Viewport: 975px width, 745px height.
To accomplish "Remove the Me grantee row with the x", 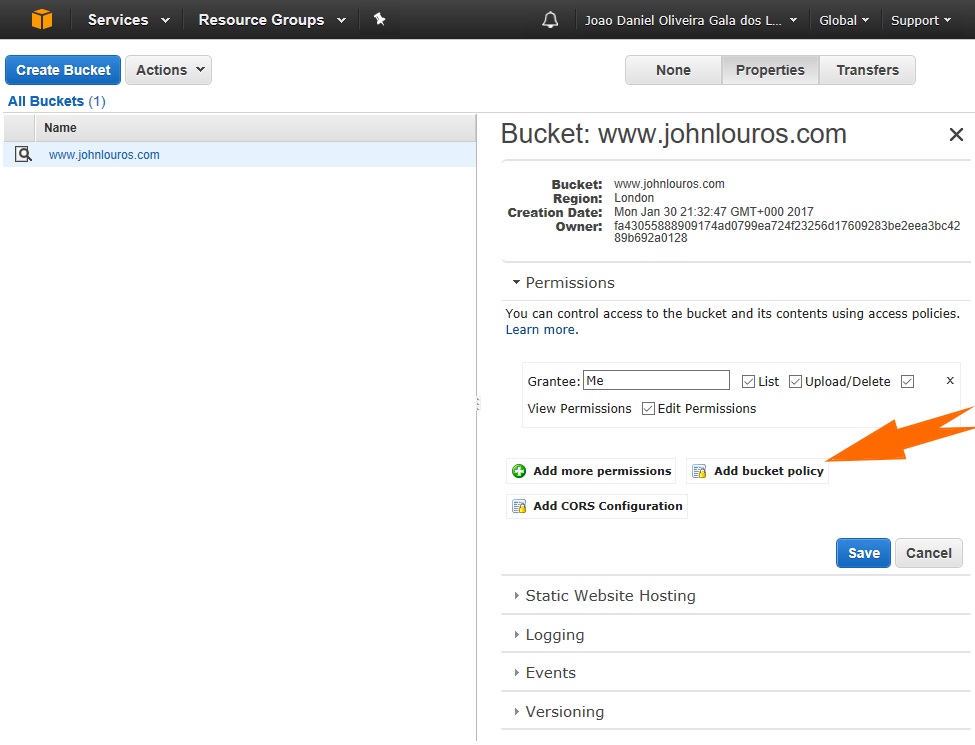I will coord(949,380).
